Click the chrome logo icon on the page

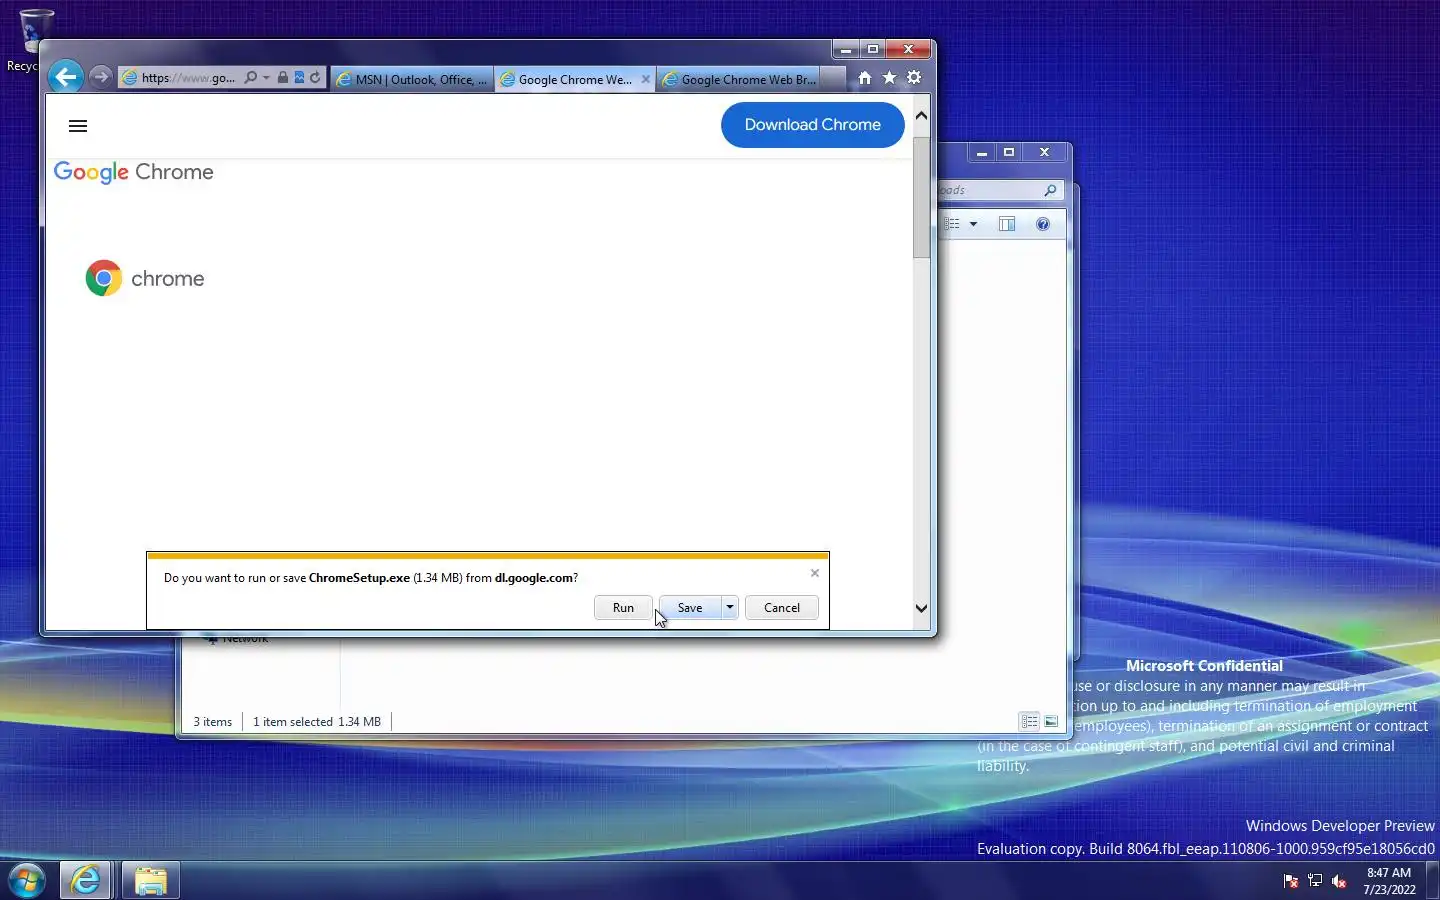tap(104, 278)
